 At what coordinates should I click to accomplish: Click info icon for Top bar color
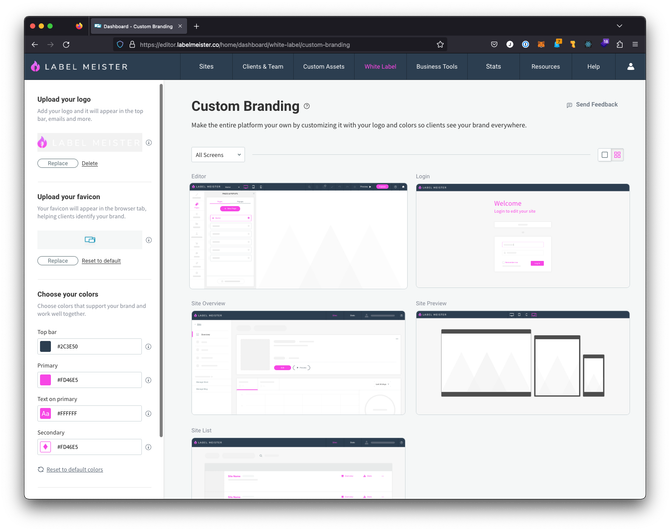coord(148,346)
